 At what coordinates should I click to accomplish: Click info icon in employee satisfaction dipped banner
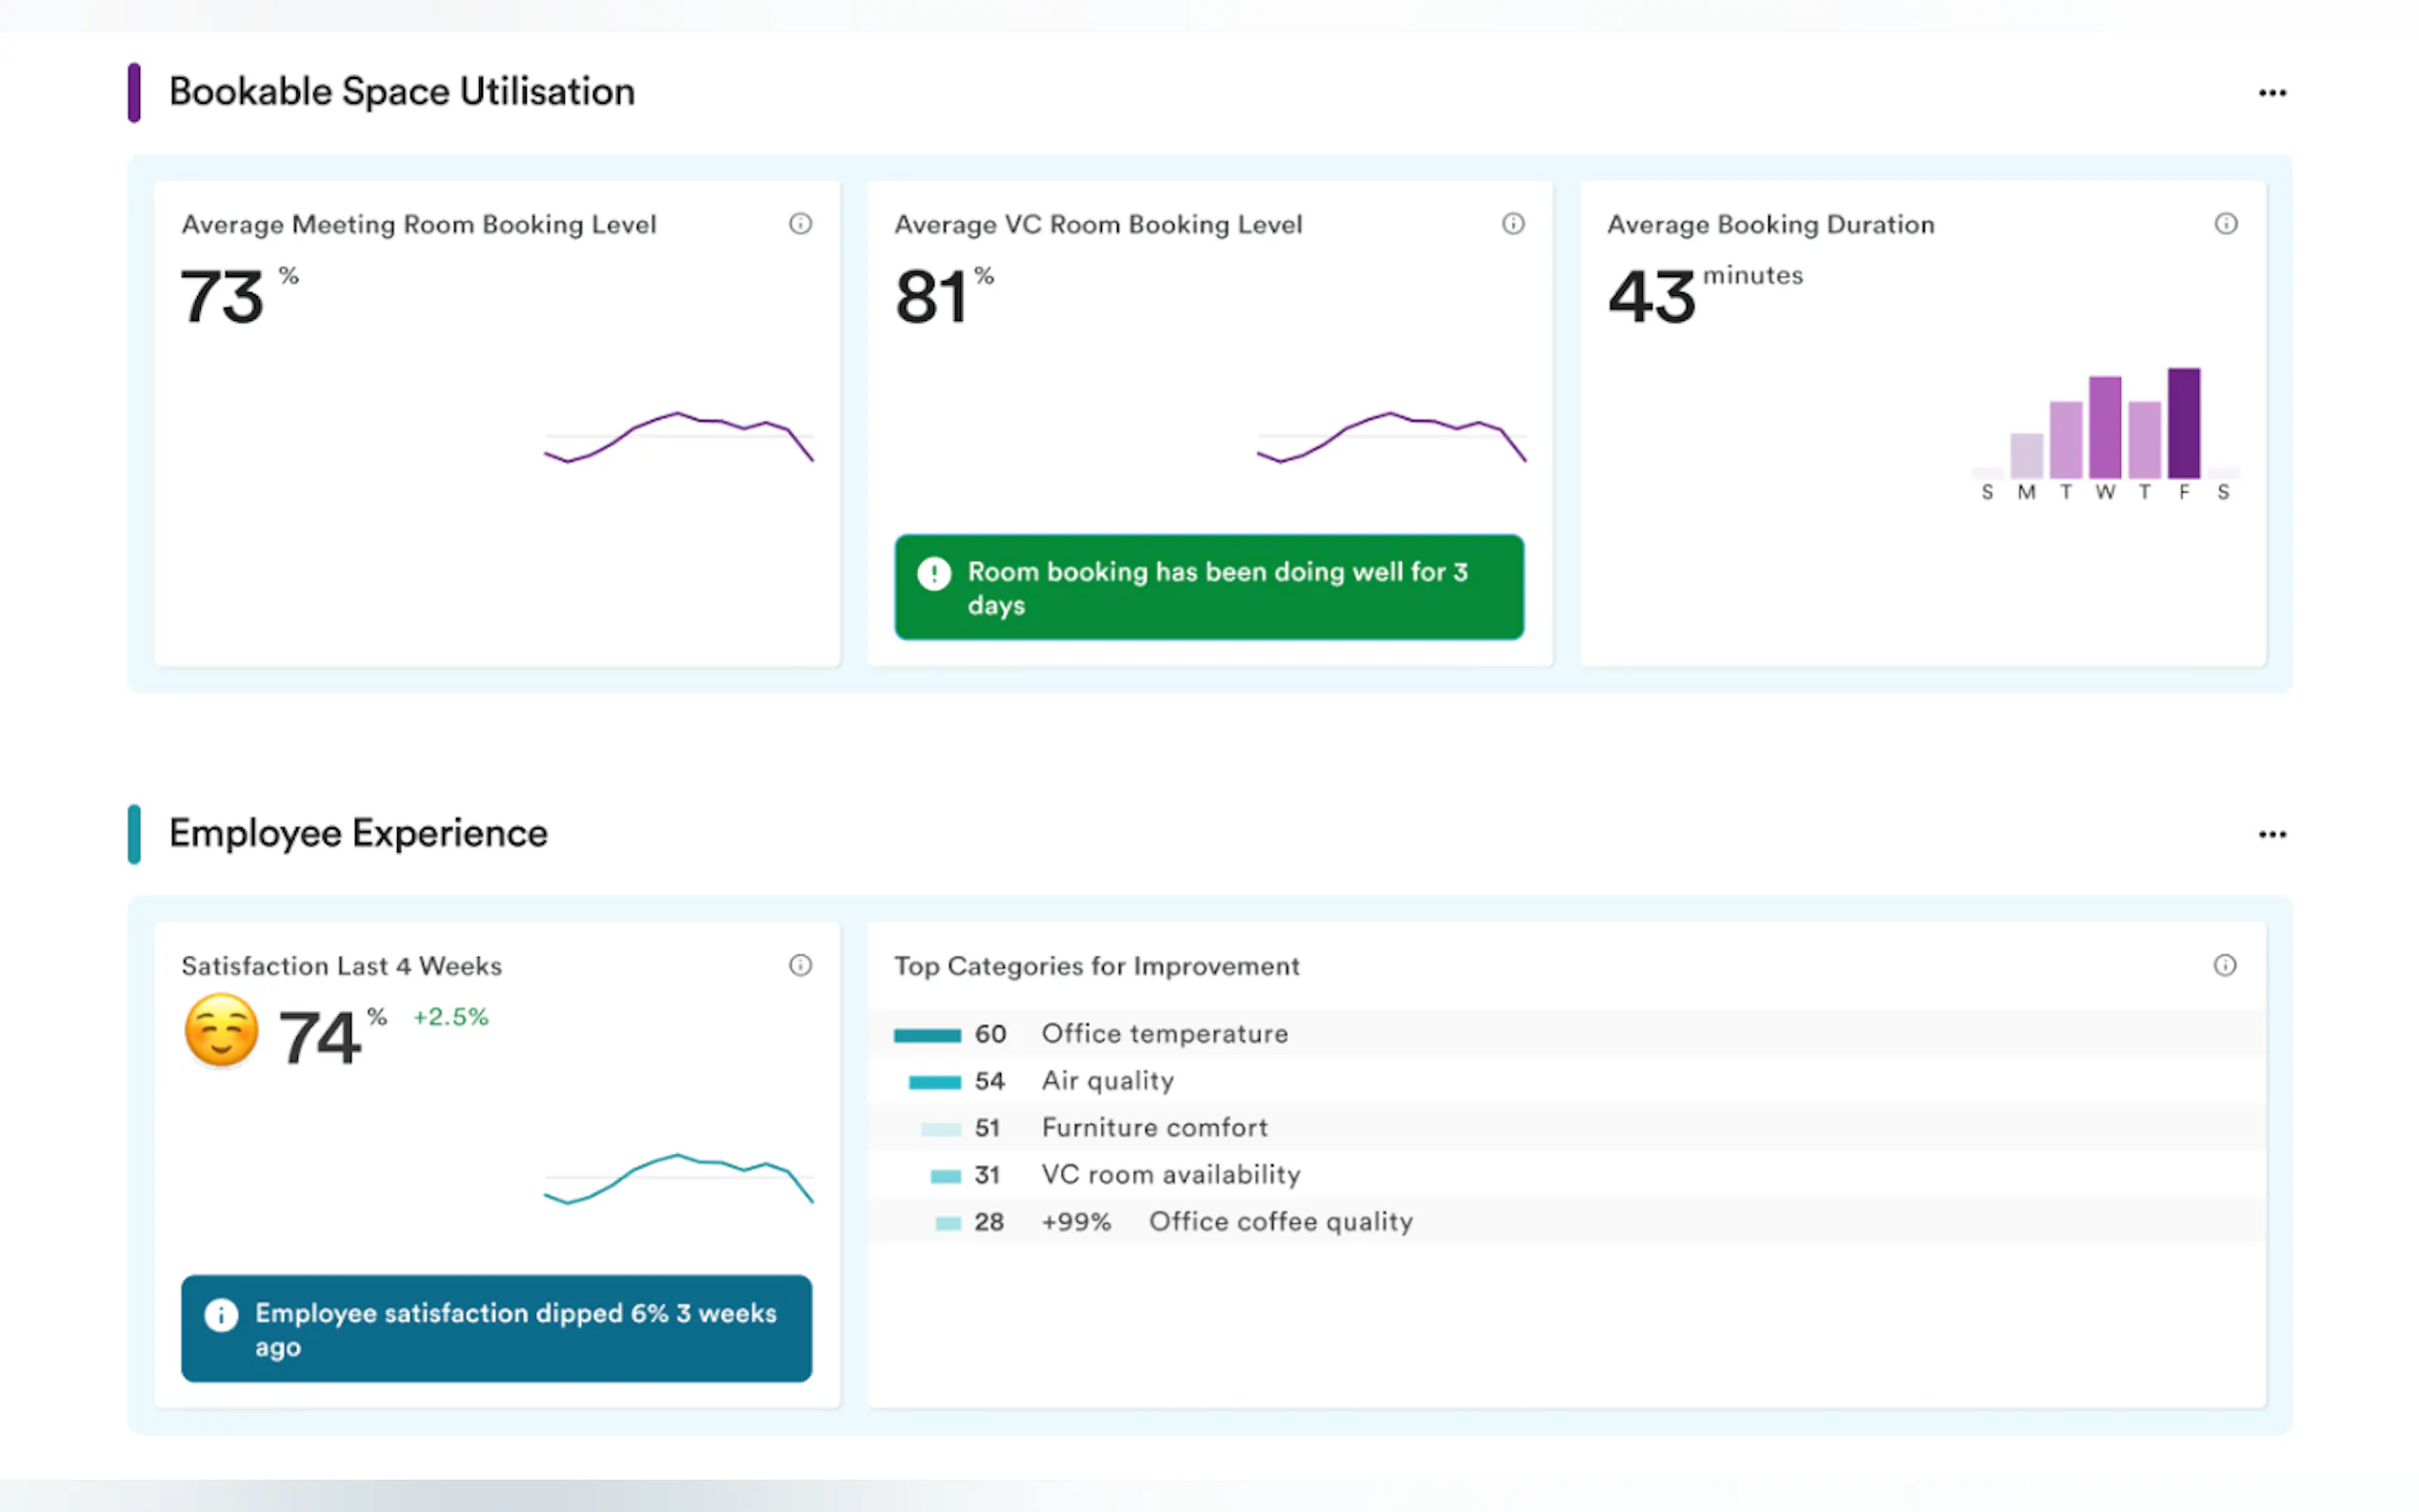[221, 1314]
